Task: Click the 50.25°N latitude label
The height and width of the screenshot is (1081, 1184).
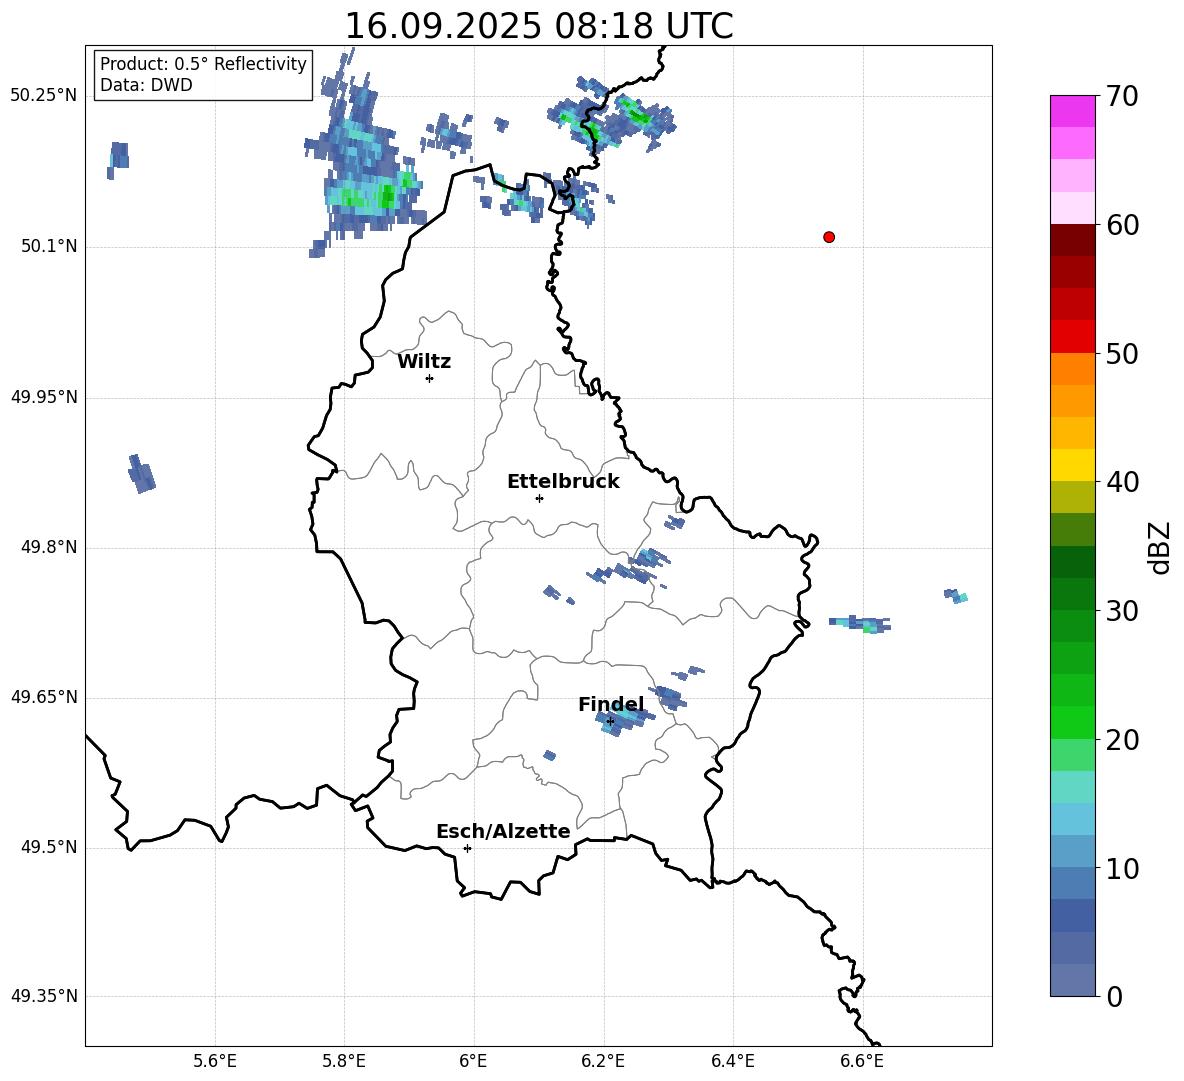Action: tap(44, 96)
